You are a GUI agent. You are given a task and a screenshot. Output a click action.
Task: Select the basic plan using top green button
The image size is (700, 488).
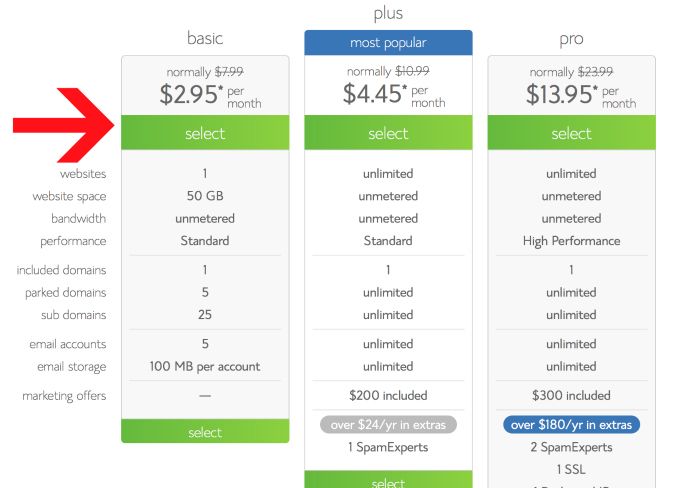(x=205, y=134)
